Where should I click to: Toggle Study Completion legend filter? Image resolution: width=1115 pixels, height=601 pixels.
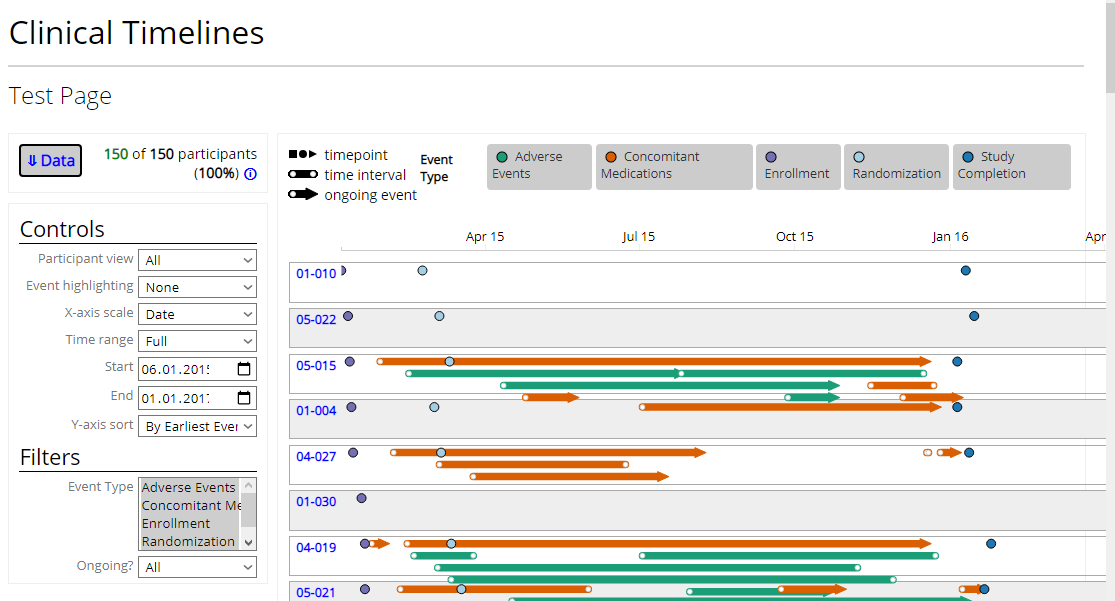(x=1011, y=166)
